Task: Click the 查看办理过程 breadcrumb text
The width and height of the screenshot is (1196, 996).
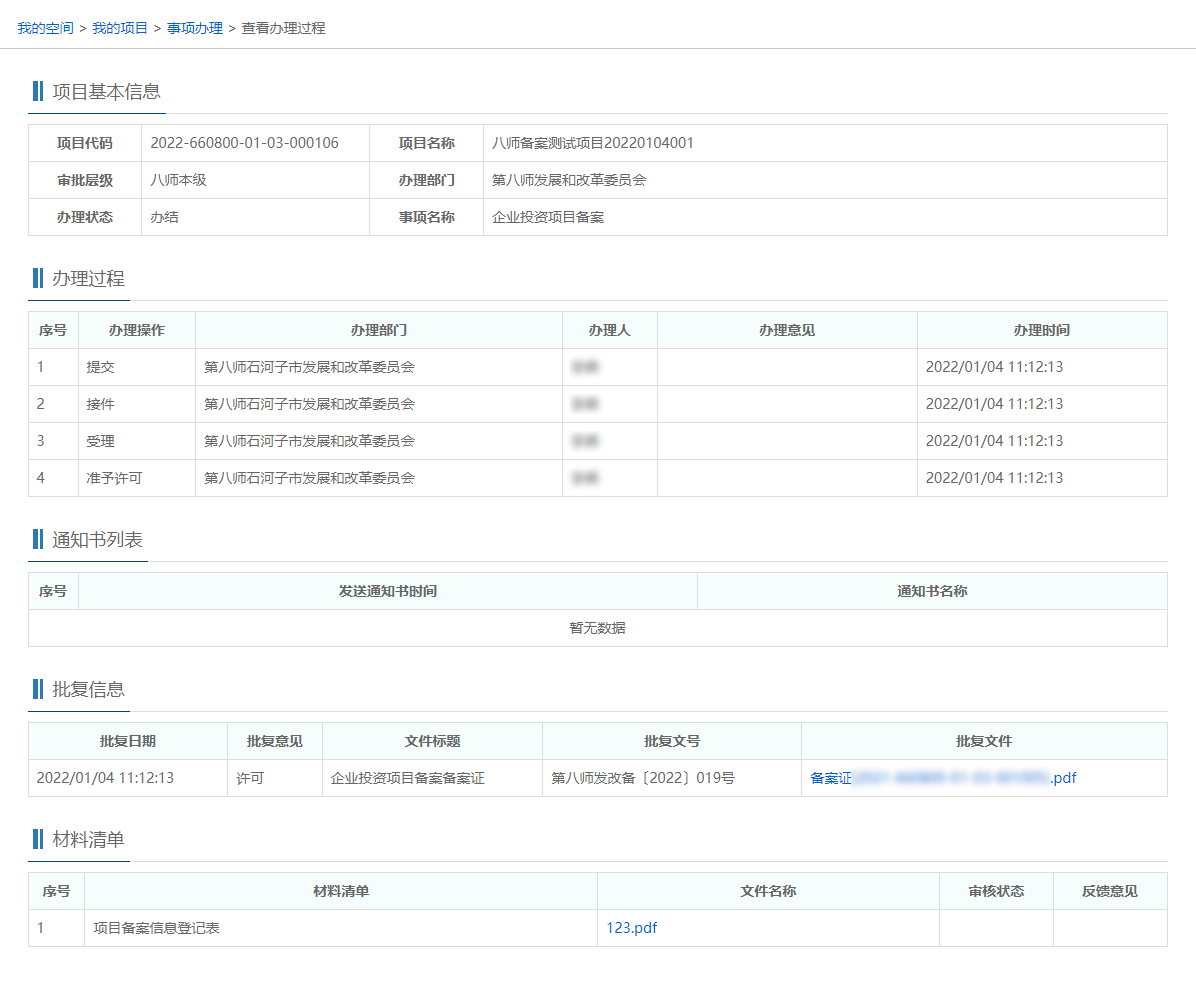Action: [283, 28]
